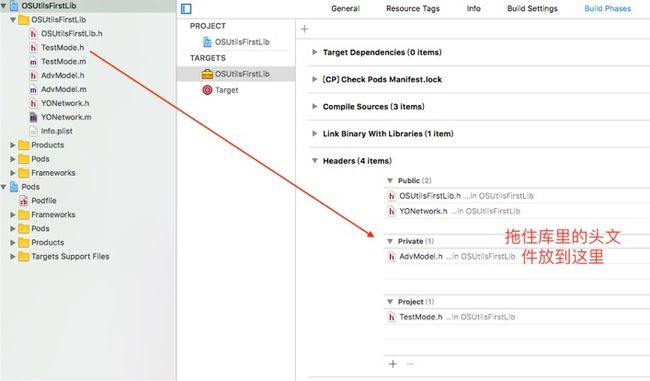
Task: Click the Pods project file icon in navigator
Action: (14, 187)
